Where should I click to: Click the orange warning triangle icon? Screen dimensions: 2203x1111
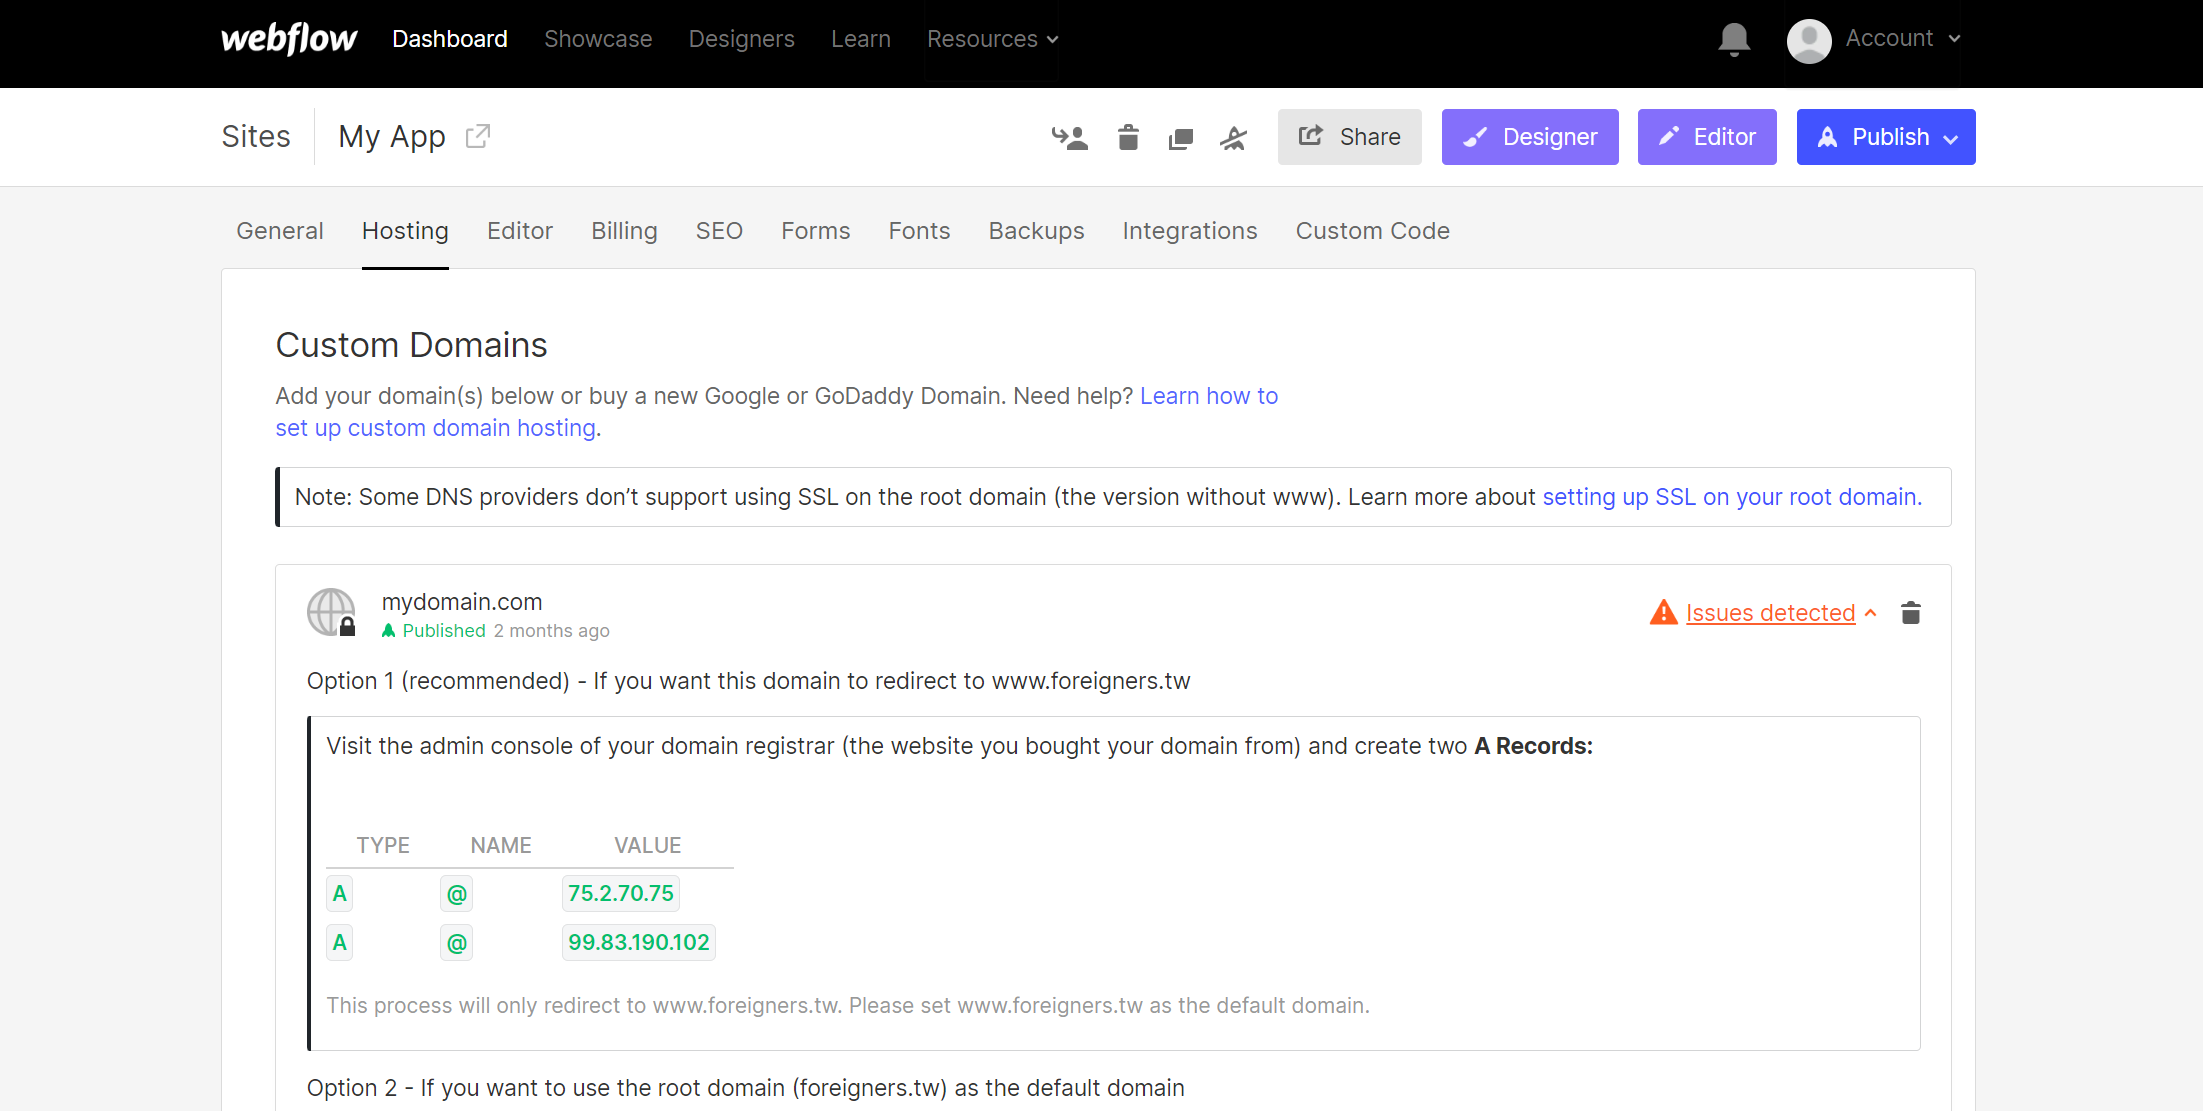pyautogui.click(x=1663, y=612)
